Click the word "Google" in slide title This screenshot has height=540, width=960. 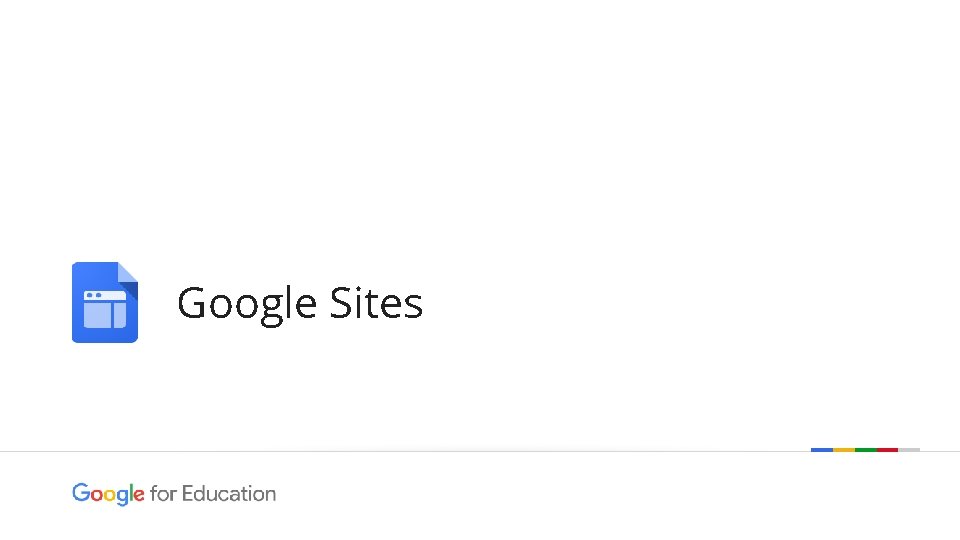(x=246, y=303)
